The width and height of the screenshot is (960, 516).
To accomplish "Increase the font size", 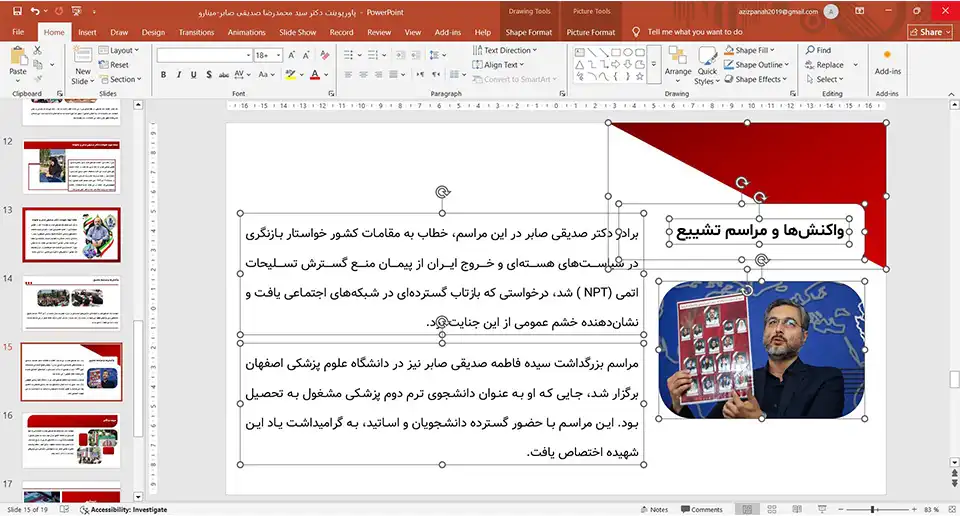I will (292, 55).
